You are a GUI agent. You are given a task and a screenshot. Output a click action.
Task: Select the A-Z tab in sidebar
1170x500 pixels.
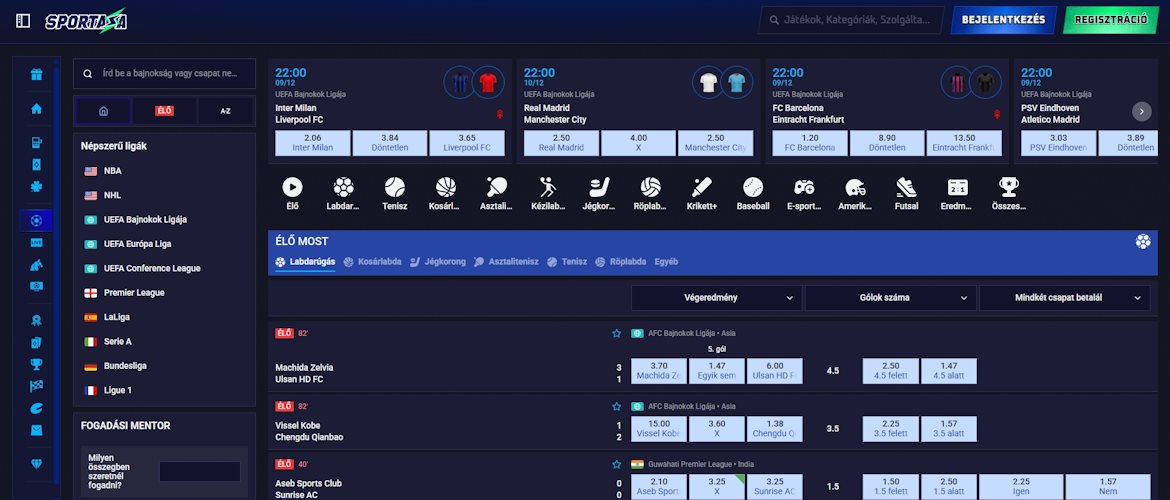(x=226, y=111)
